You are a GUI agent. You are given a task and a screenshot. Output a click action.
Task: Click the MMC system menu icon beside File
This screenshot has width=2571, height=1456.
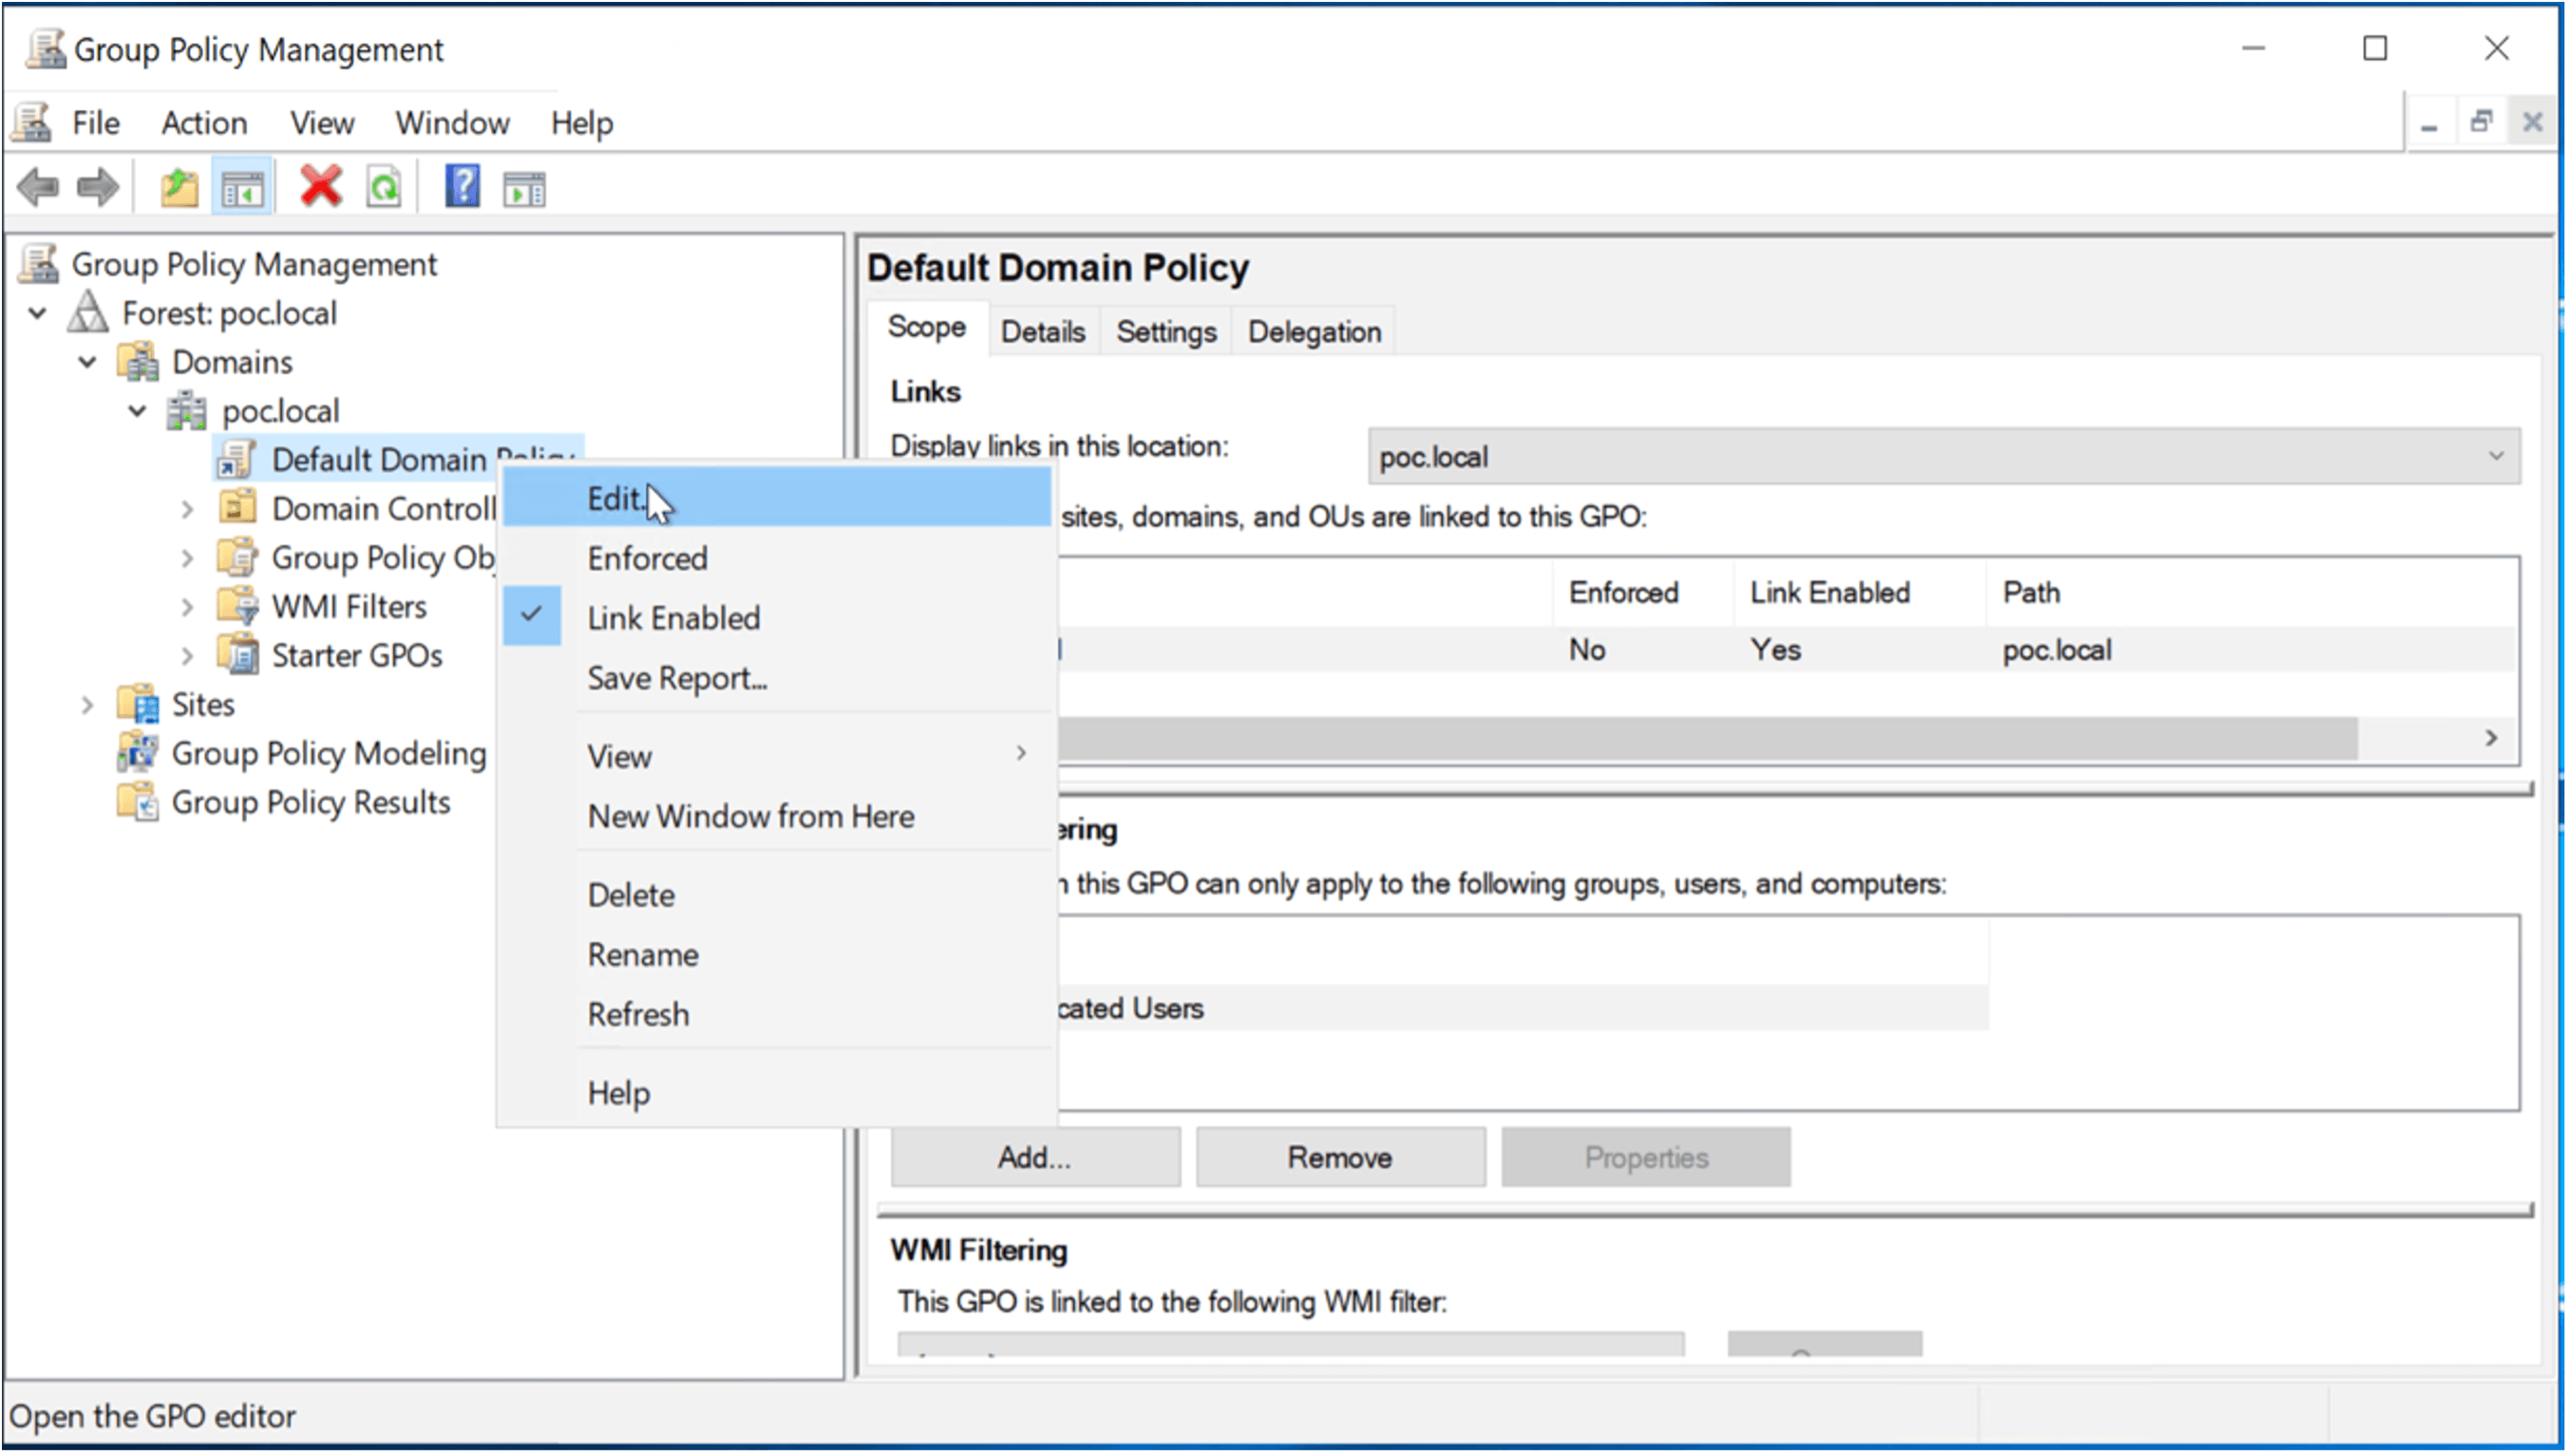32,123
